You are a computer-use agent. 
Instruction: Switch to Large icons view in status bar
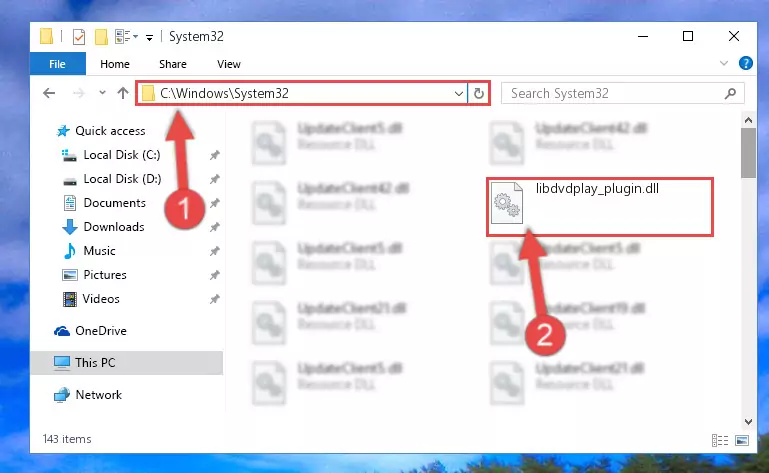[x=742, y=441]
